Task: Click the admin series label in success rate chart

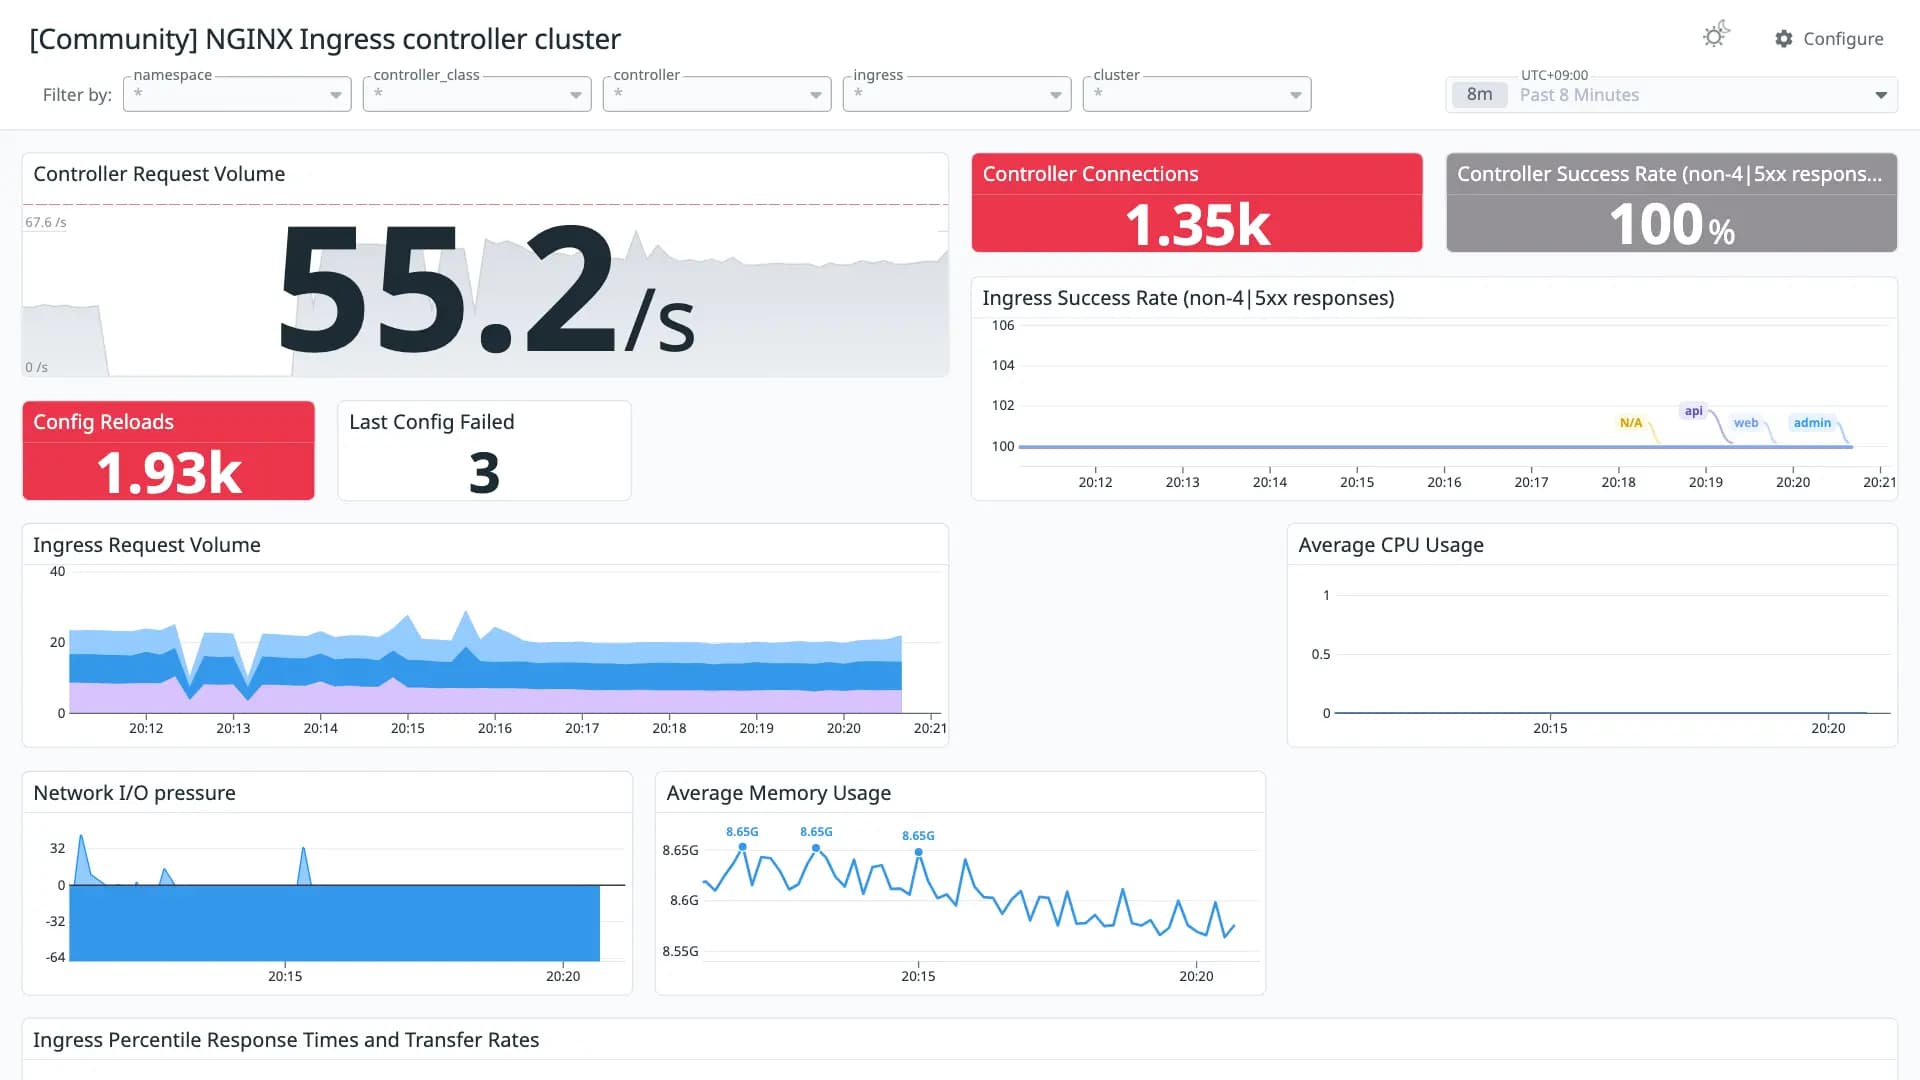Action: (x=1812, y=423)
